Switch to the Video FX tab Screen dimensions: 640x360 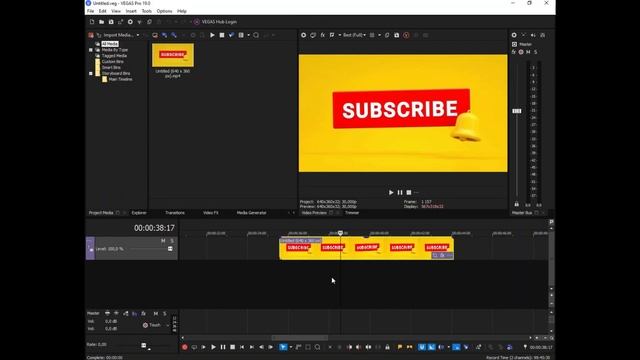[211, 213]
